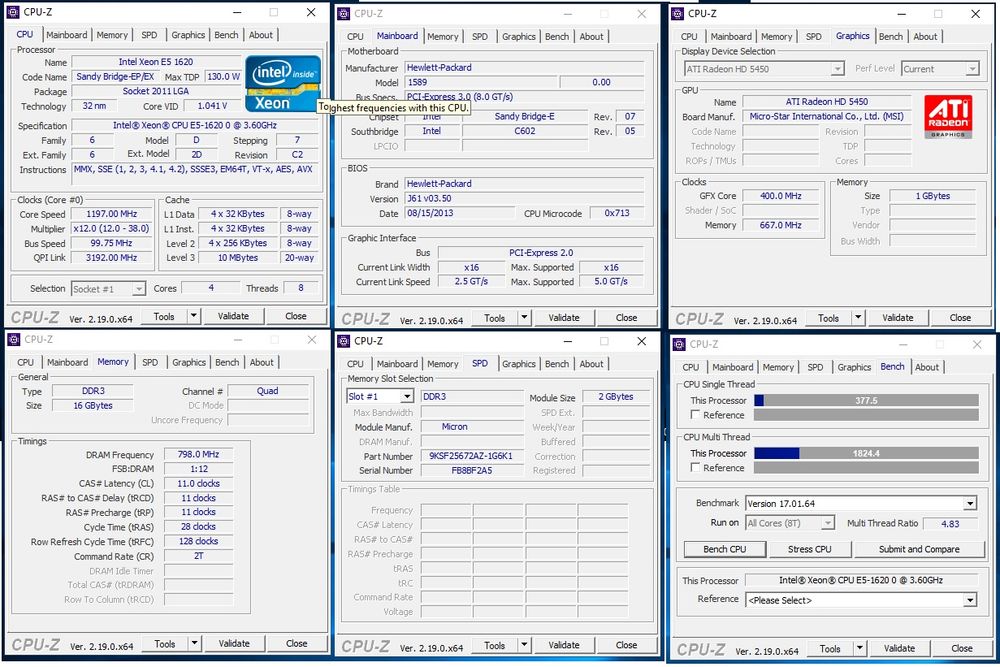This screenshot has width=1000, height=667.
Task: Open the Socket #1 selection dropdown
Action: pos(138,289)
